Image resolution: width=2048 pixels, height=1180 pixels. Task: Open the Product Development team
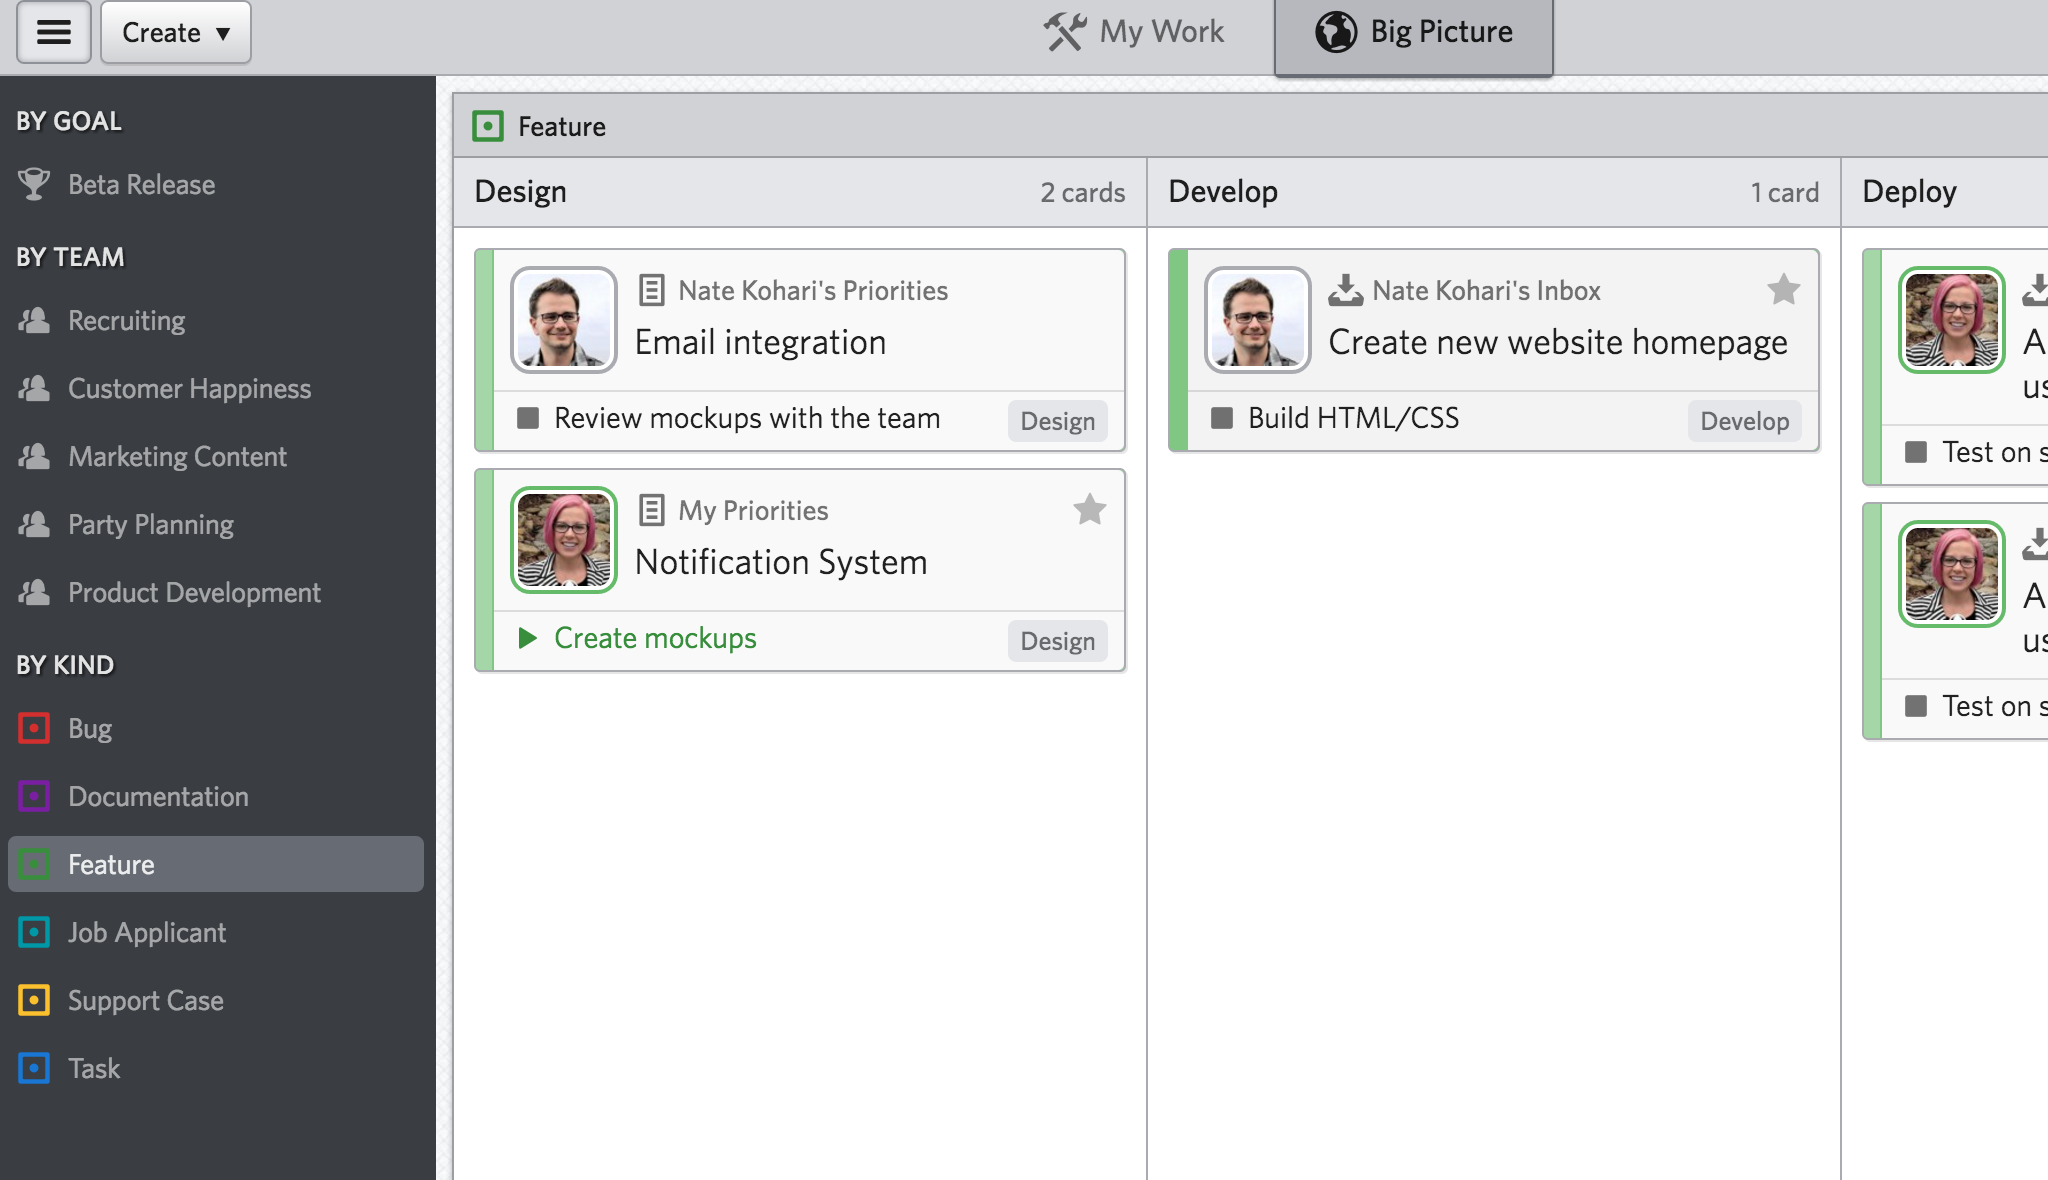coord(194,592)
